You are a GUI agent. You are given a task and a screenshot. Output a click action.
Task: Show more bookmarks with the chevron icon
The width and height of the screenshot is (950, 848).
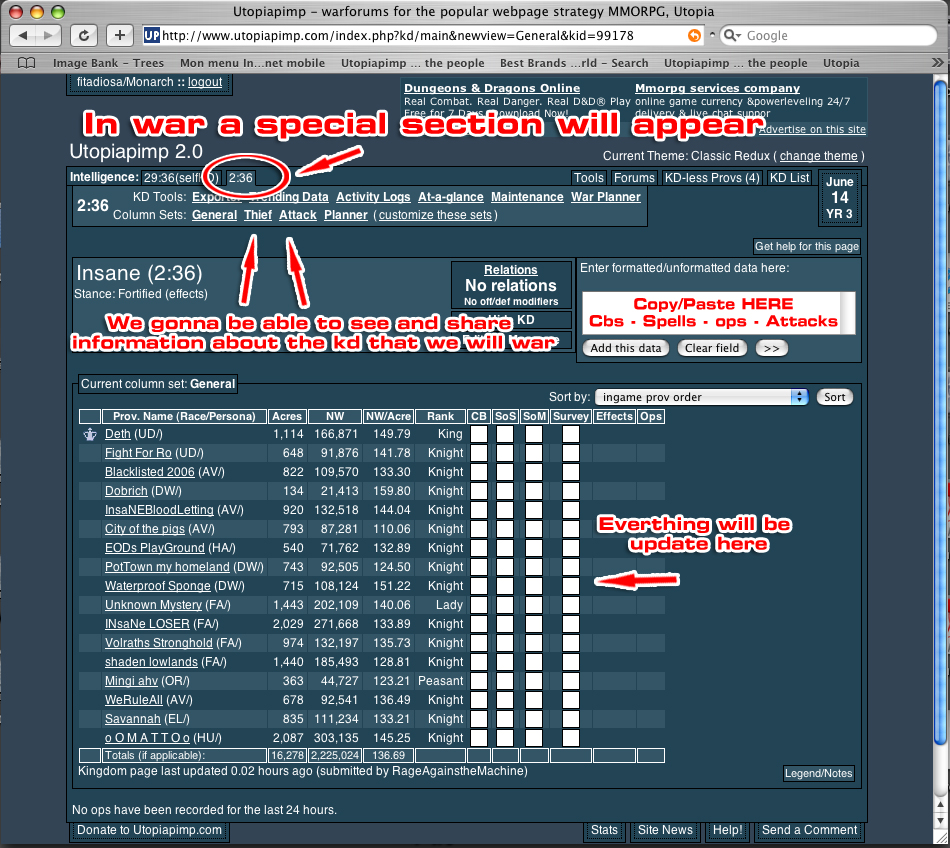[937, 62]
